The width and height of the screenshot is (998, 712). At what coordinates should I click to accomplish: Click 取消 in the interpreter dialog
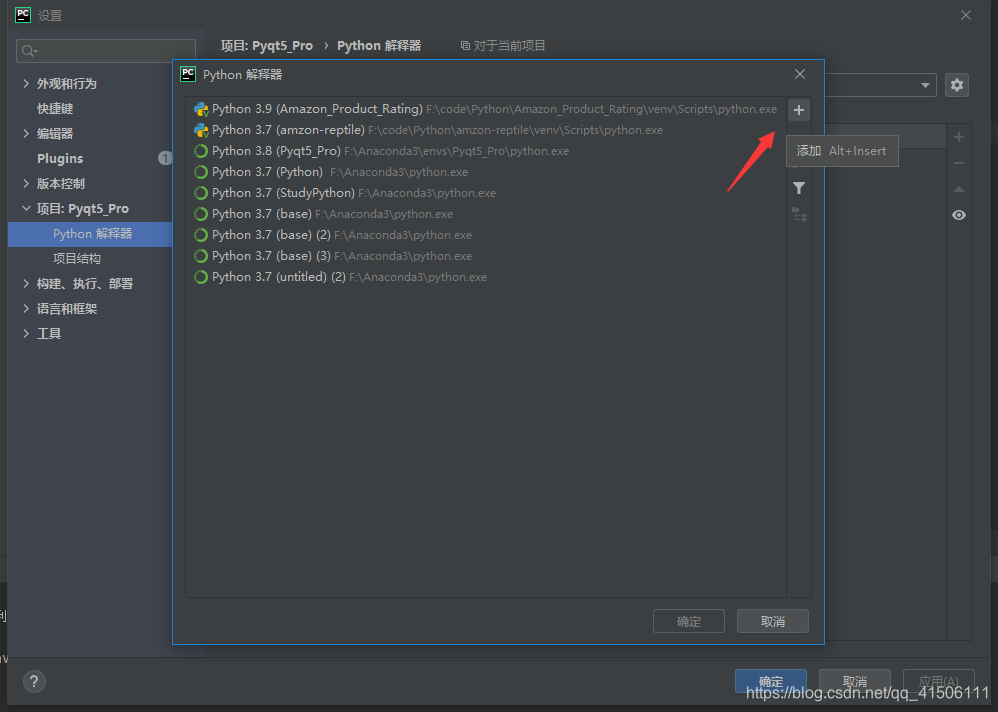pos(773,621)
